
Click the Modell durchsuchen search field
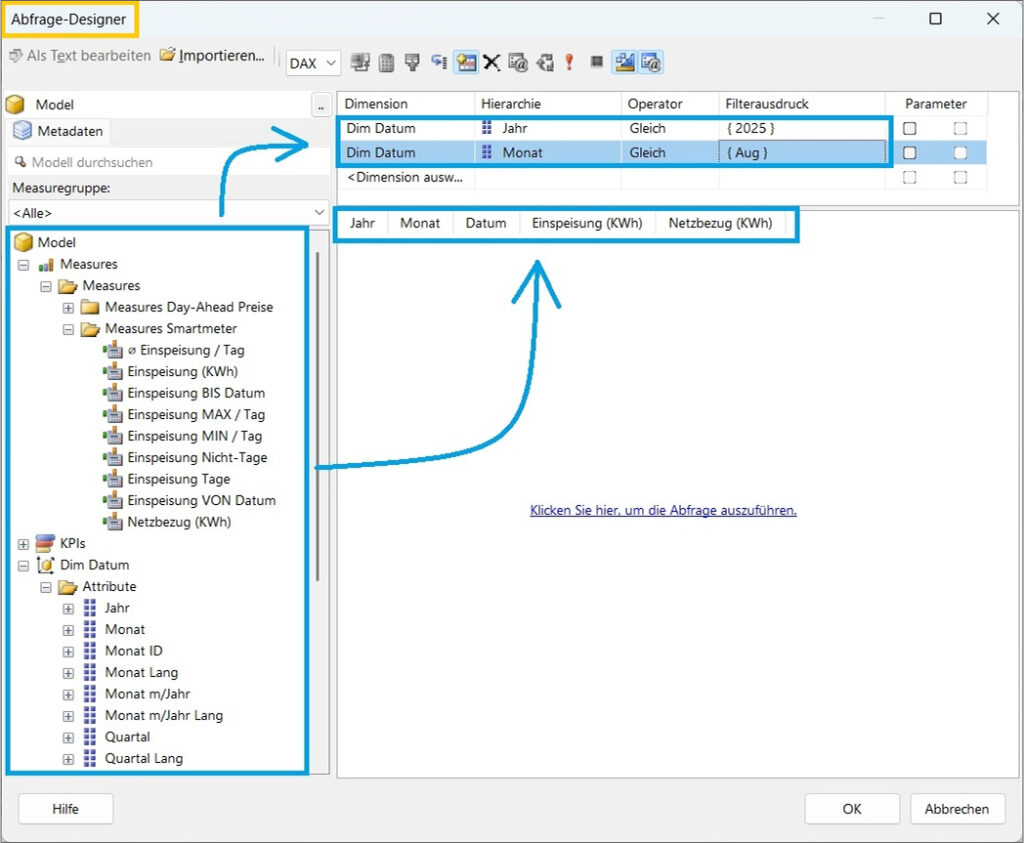[x=168, y=162]
